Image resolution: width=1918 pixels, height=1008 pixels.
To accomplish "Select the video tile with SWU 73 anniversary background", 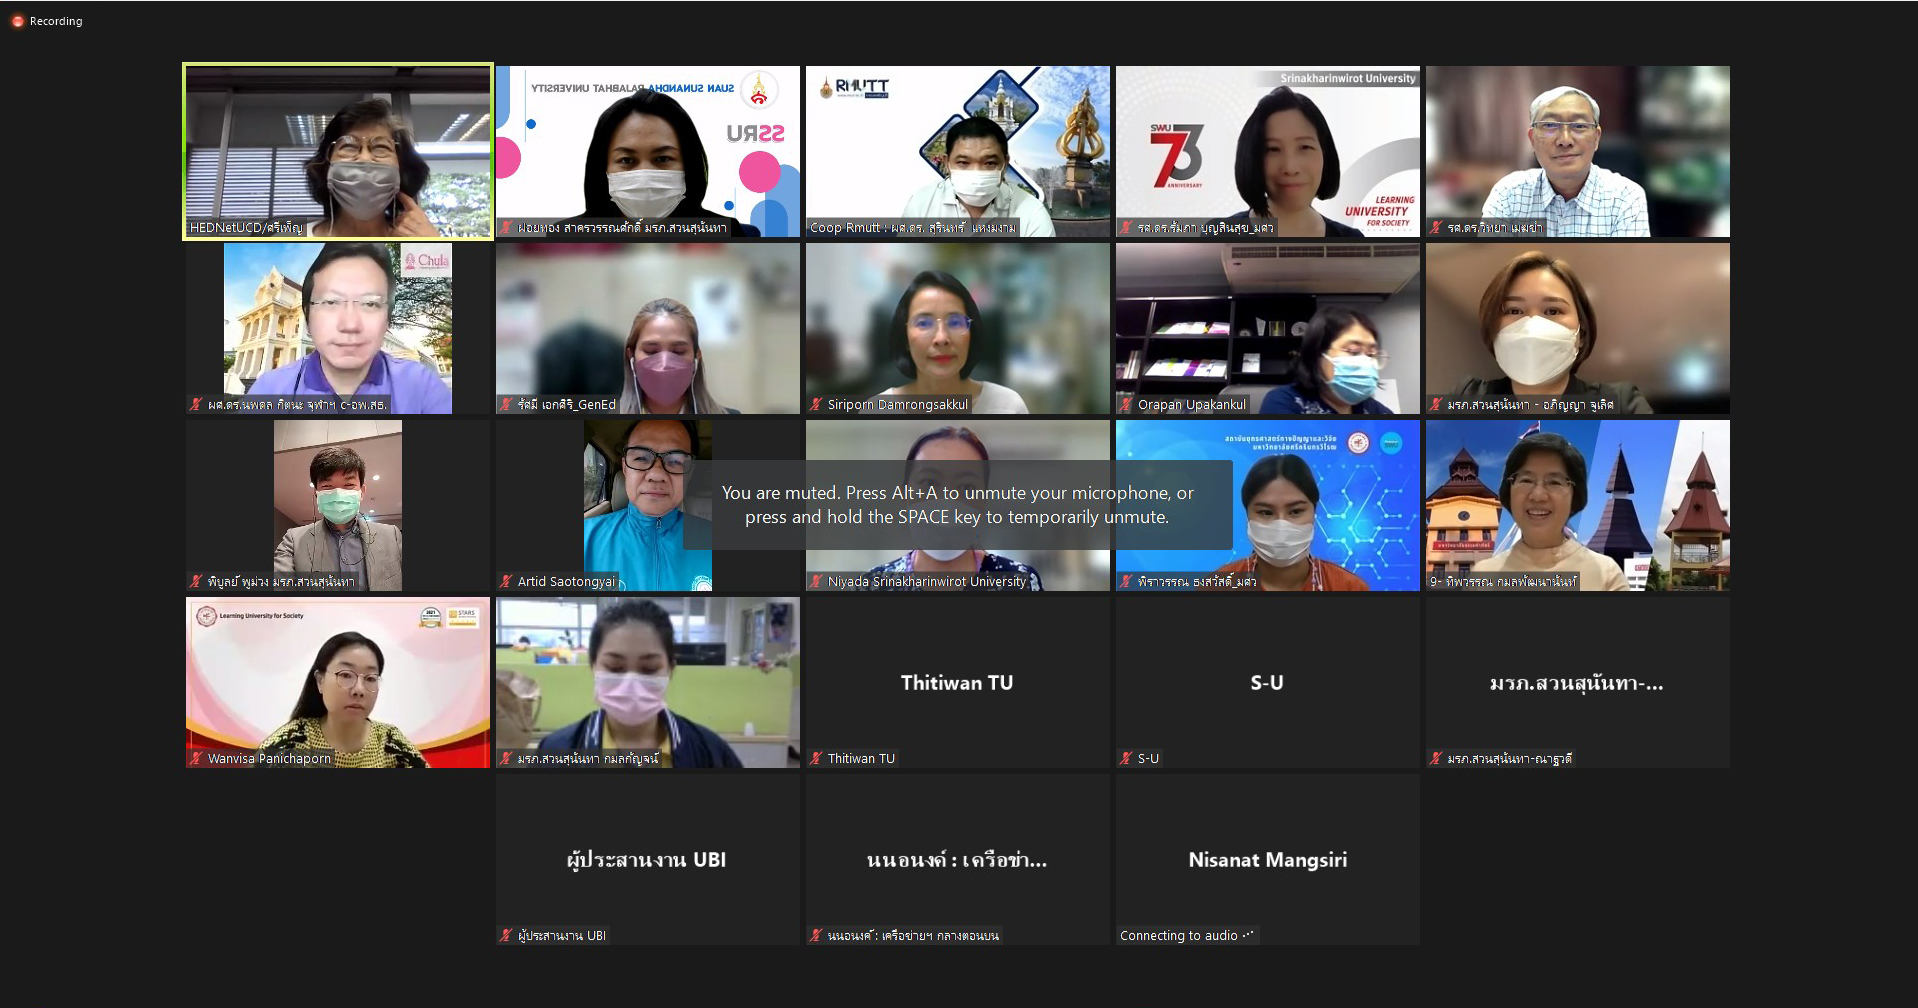I will click(x=1267, y=150).
